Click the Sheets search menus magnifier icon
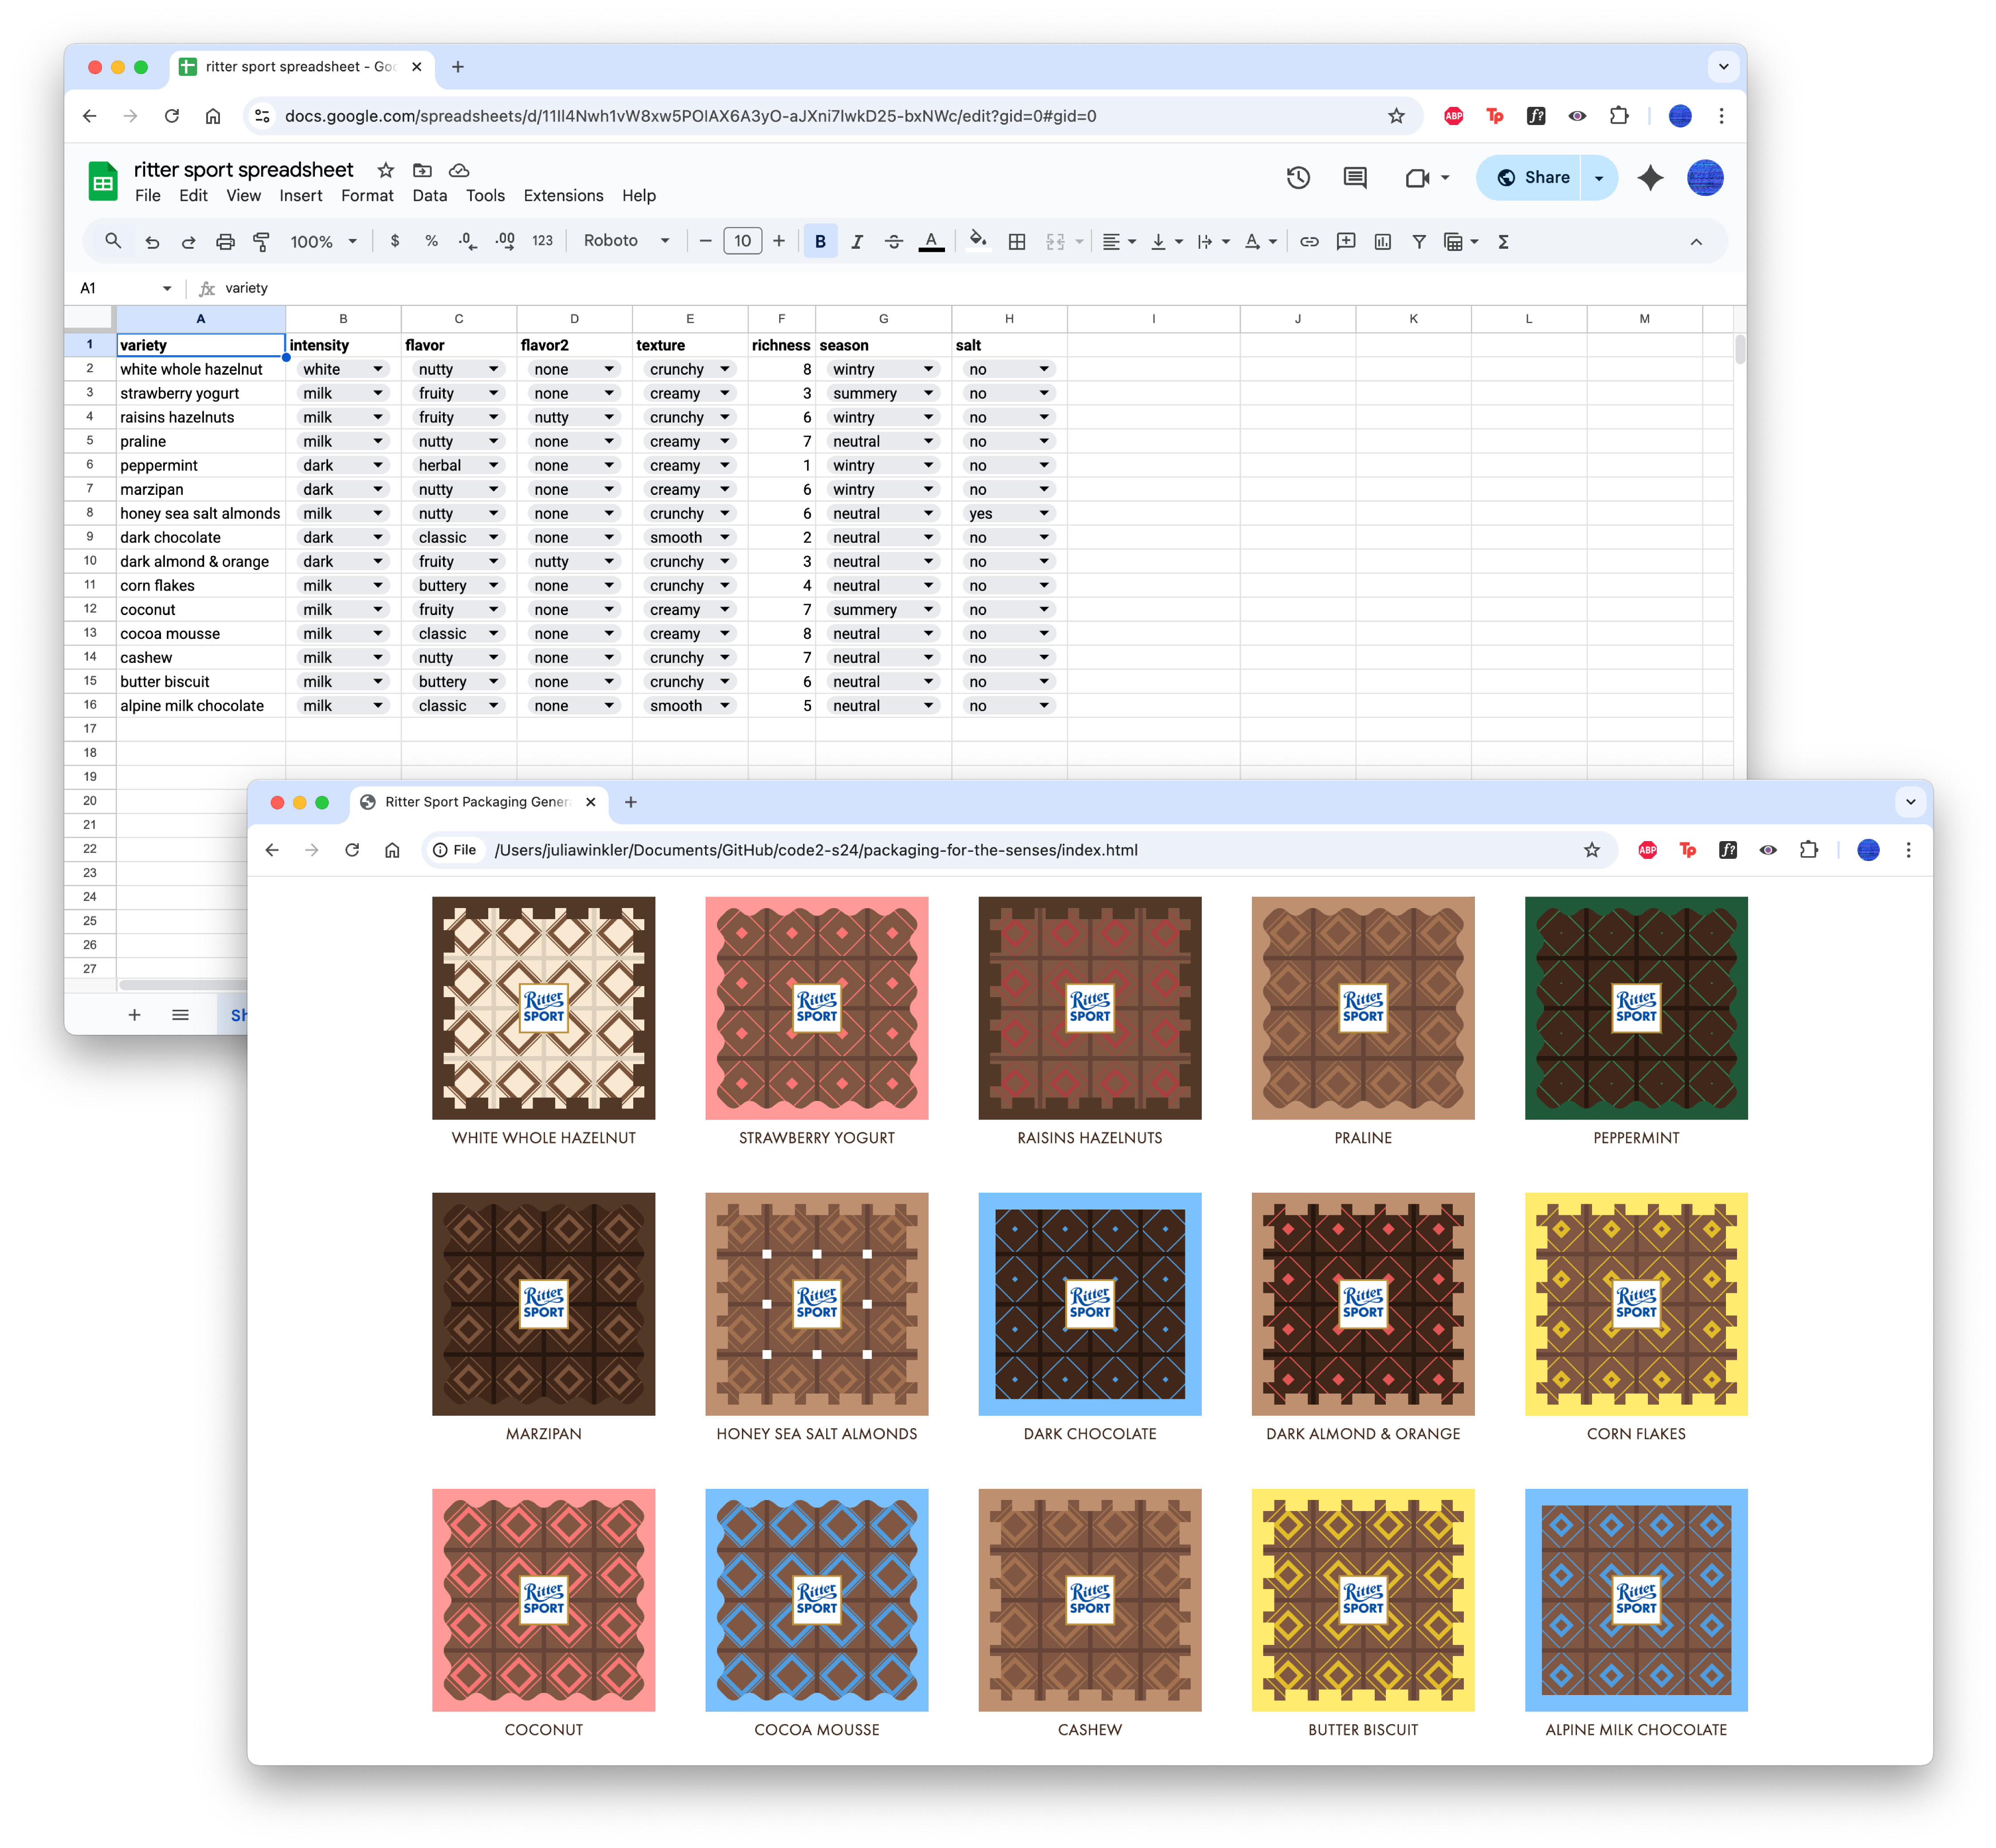This screenshot has height=1848, width=1996. 113,241
